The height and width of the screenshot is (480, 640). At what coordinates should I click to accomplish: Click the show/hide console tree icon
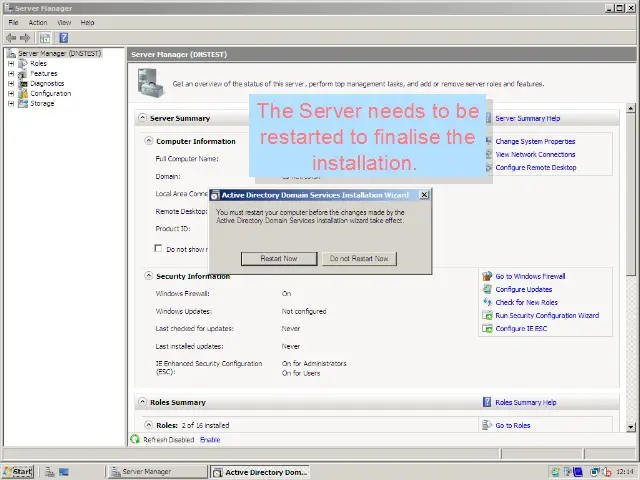[x=45, y=38]
